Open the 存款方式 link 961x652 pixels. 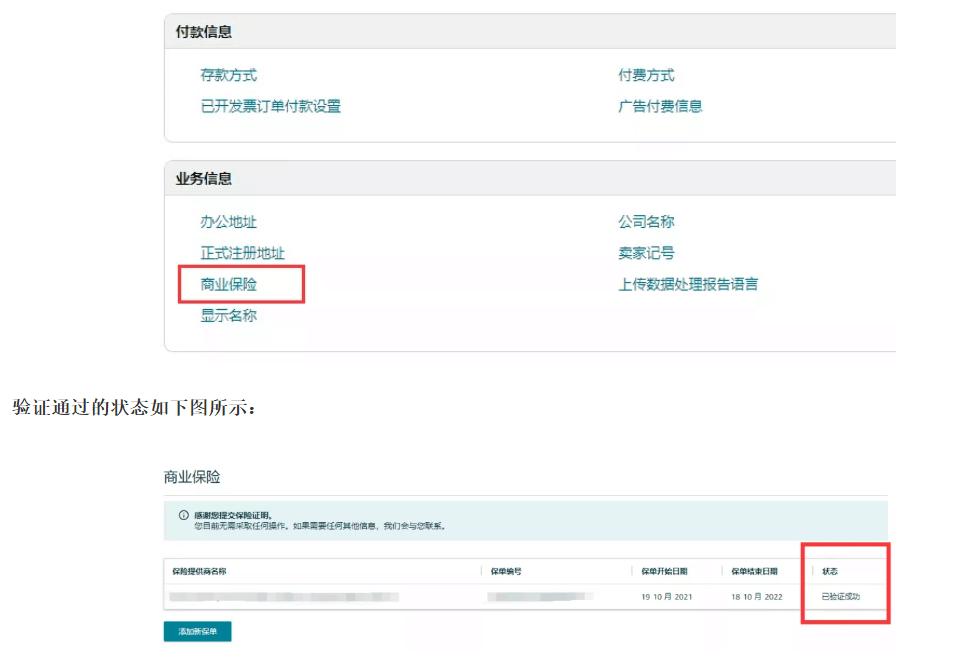pos(228,75)
